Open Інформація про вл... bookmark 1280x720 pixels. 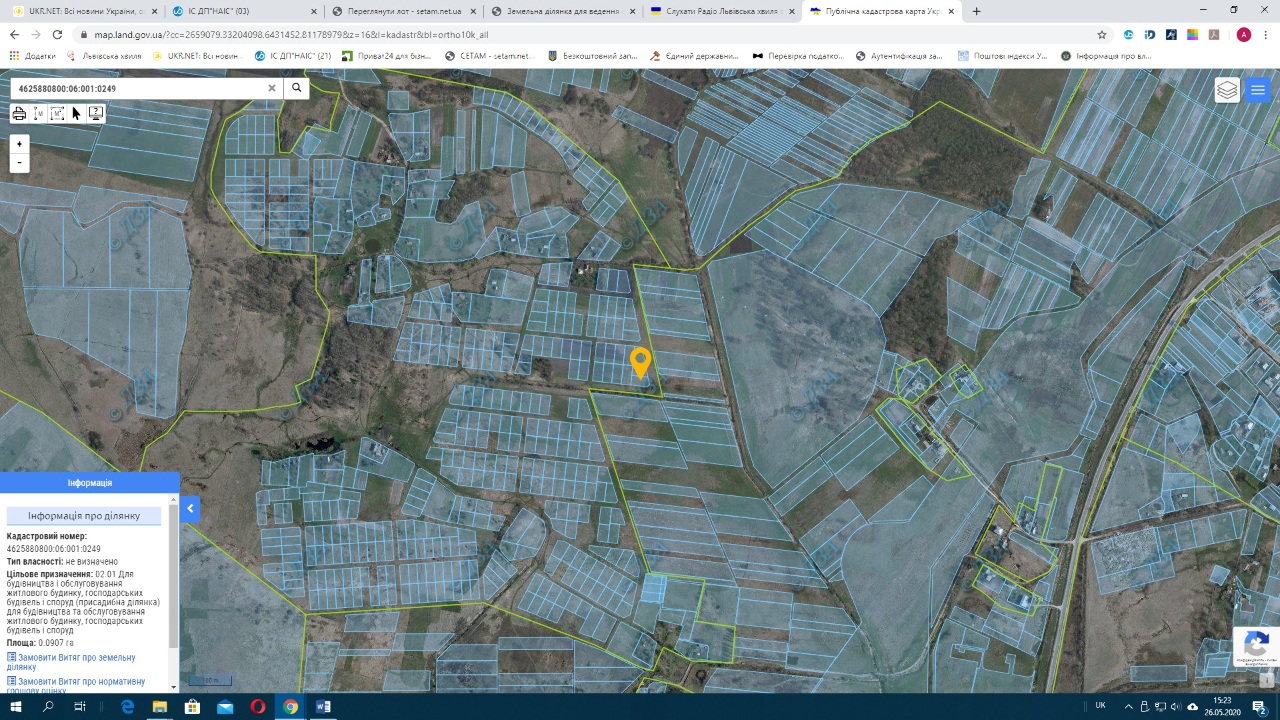1106,56
